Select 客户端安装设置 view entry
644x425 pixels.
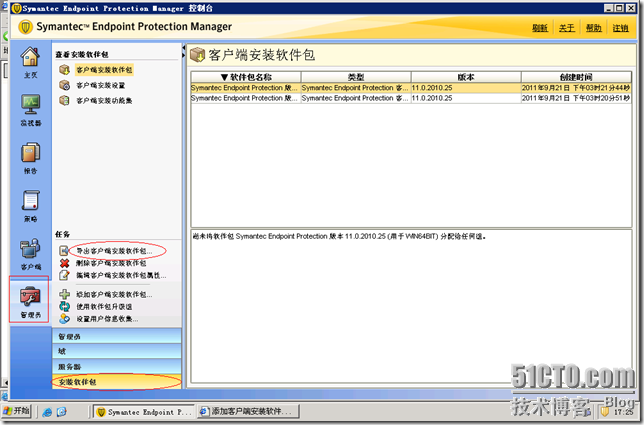101,85
